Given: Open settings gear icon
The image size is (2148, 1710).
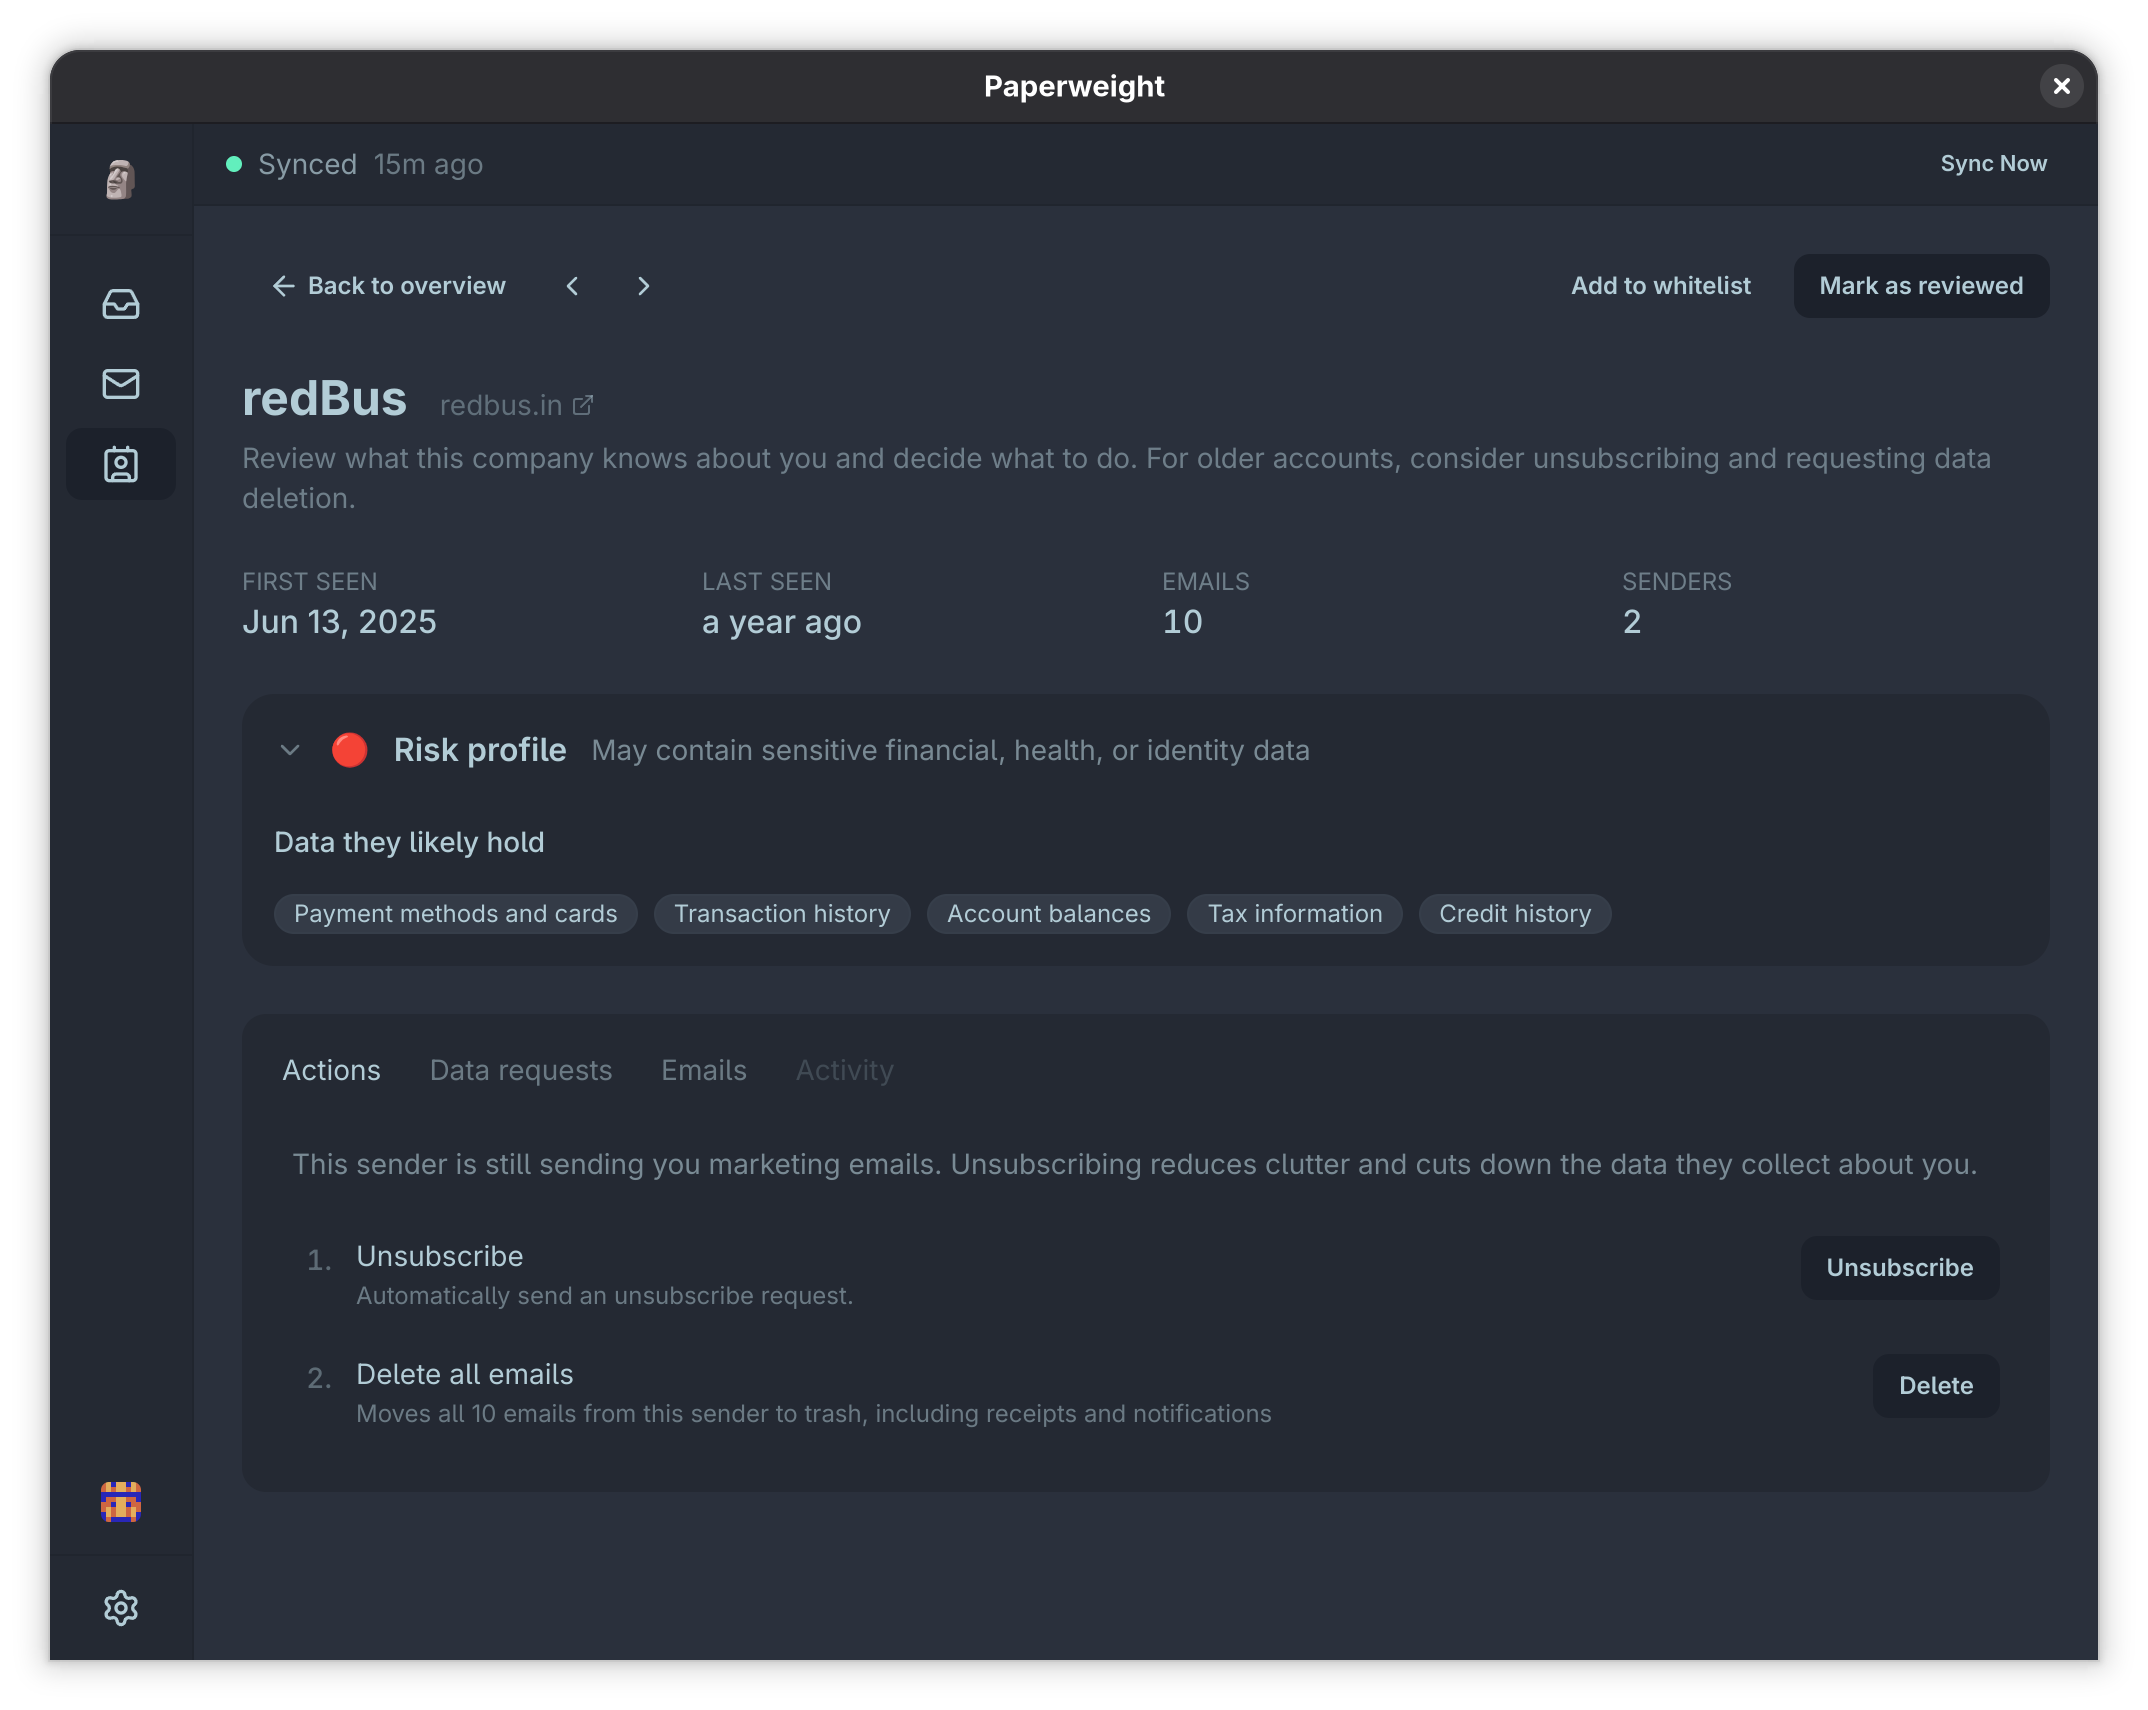Looking at the screenshot, I should pyautogui.click(x=121, y=1608).
